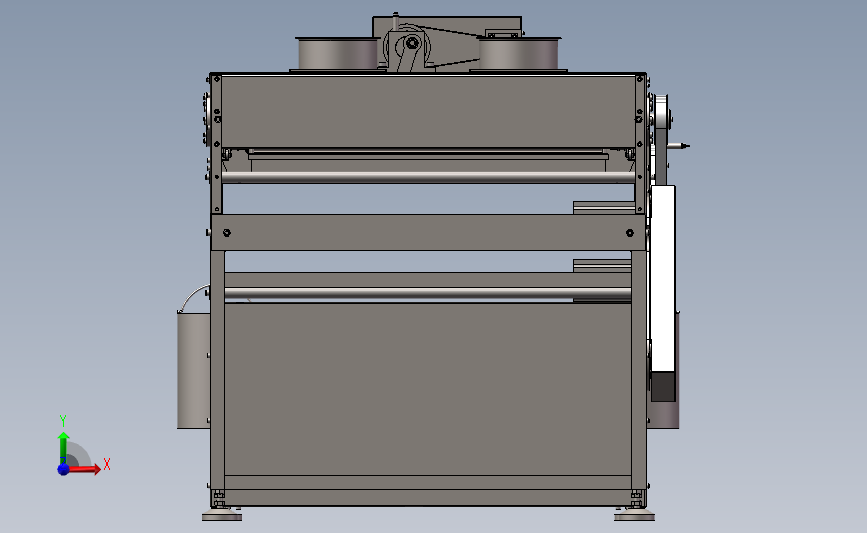Viewport: 867px width, 533px height.
Task: Click the green Y axis arrow of the triad
Action: [x=64, y=449]
